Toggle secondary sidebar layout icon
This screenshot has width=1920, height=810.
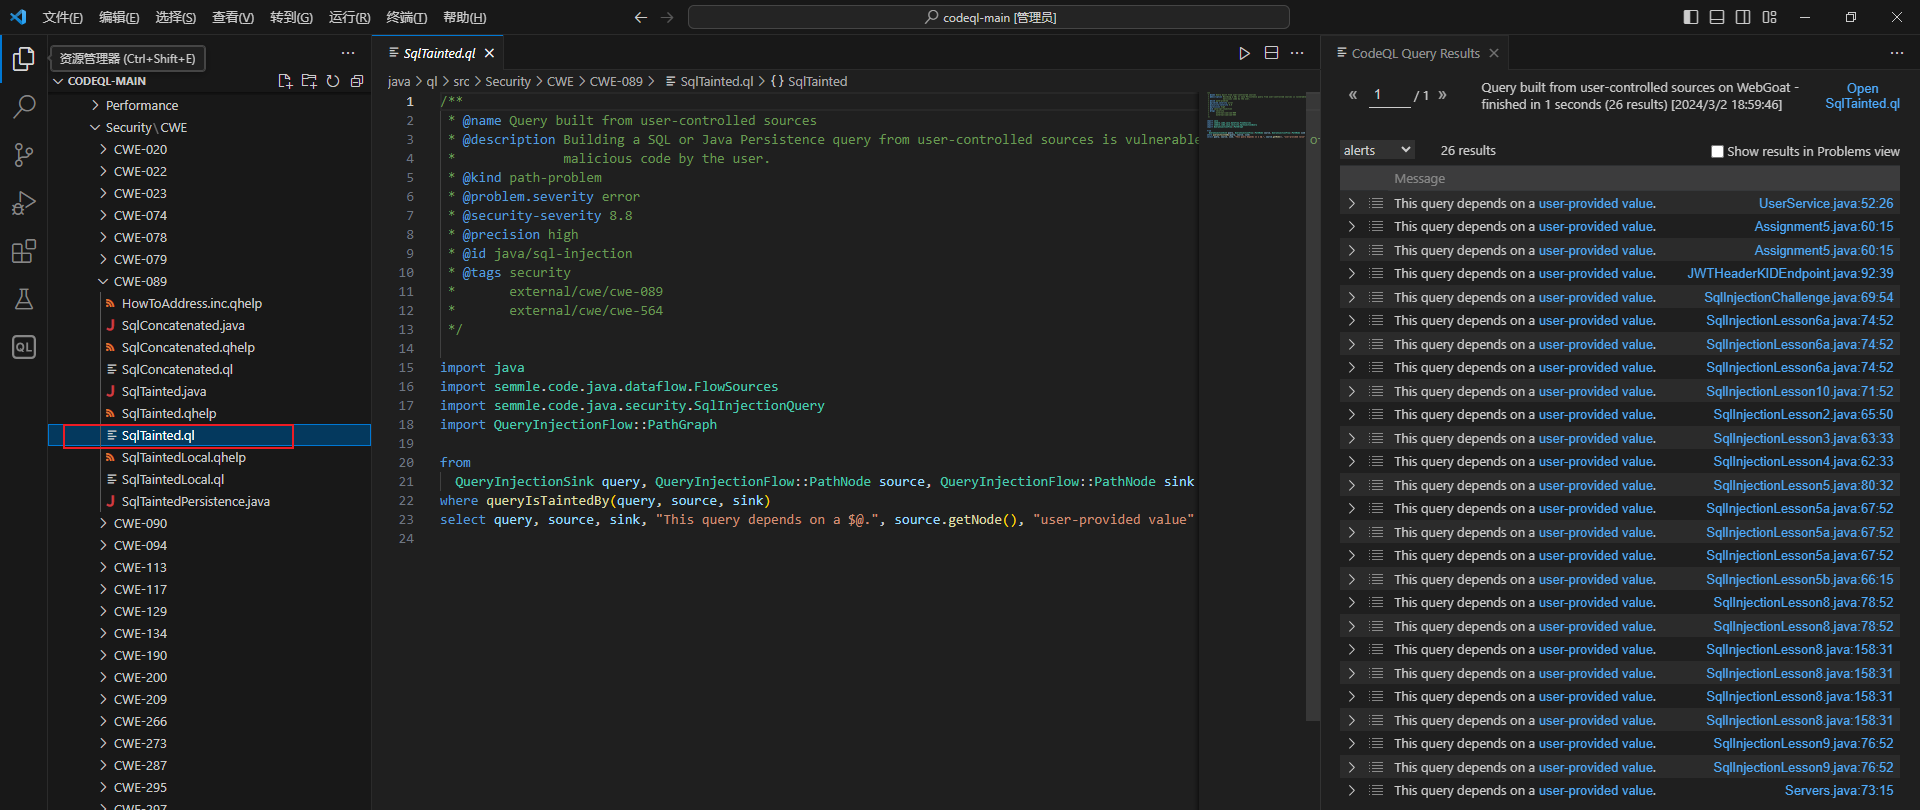1743,17
